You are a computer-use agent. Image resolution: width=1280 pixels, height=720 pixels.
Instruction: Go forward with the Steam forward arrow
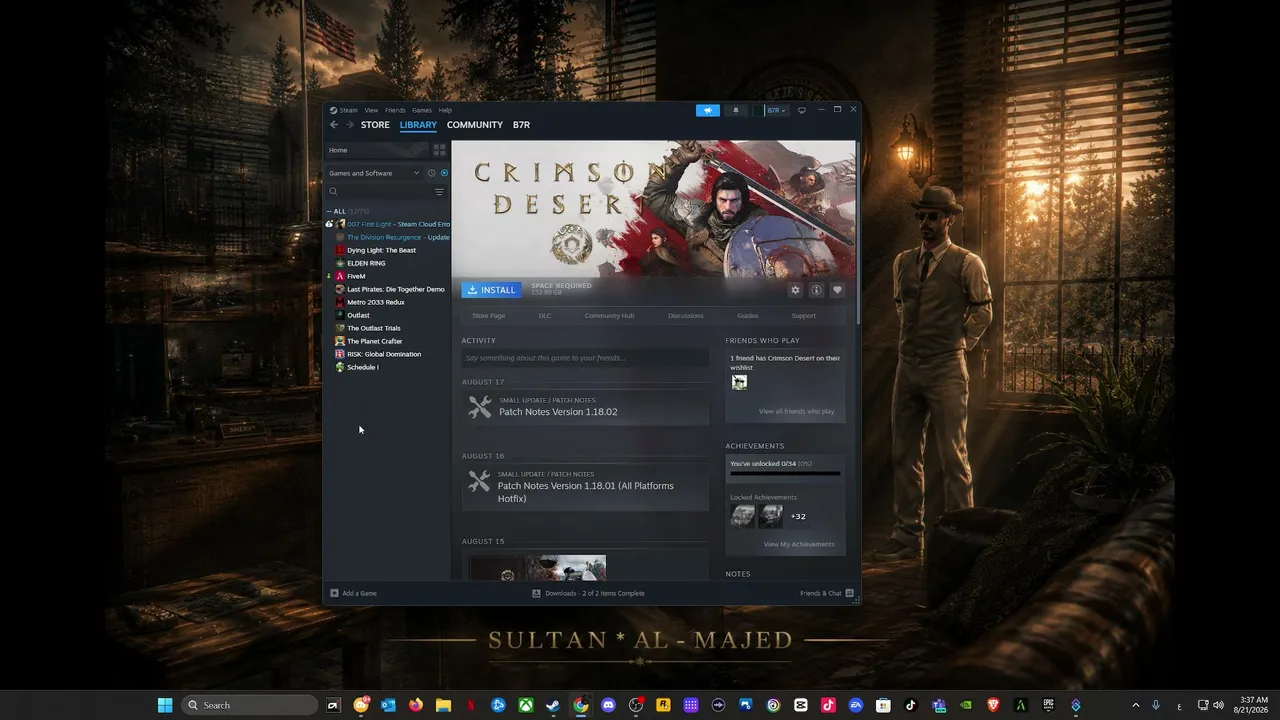[350, 125]
